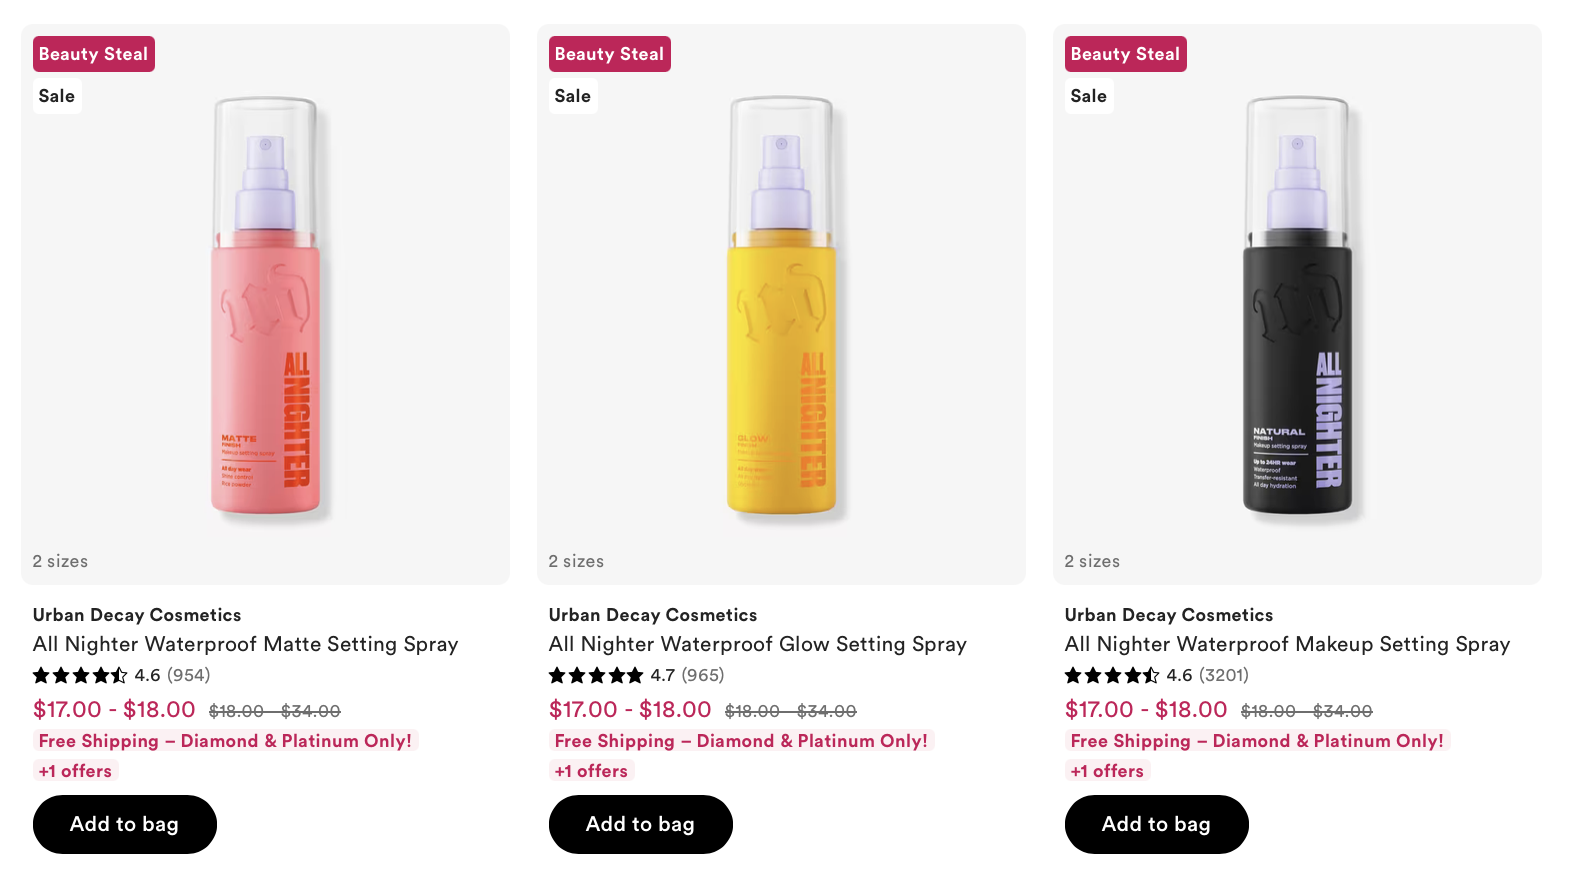Add Makeup Setting Spray to bag
The height and width of the screenshot is (894, 1572).
coord(1157,824)
